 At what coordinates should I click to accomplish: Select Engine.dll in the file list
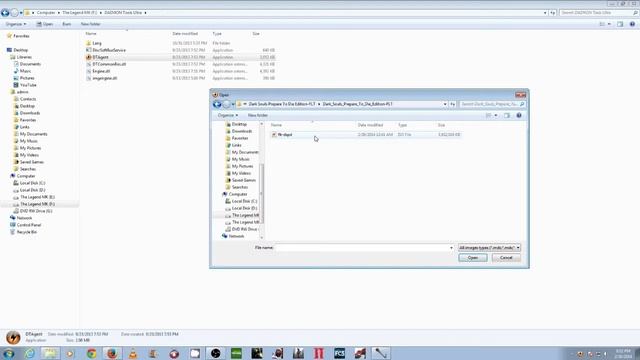tap(101, 71)
